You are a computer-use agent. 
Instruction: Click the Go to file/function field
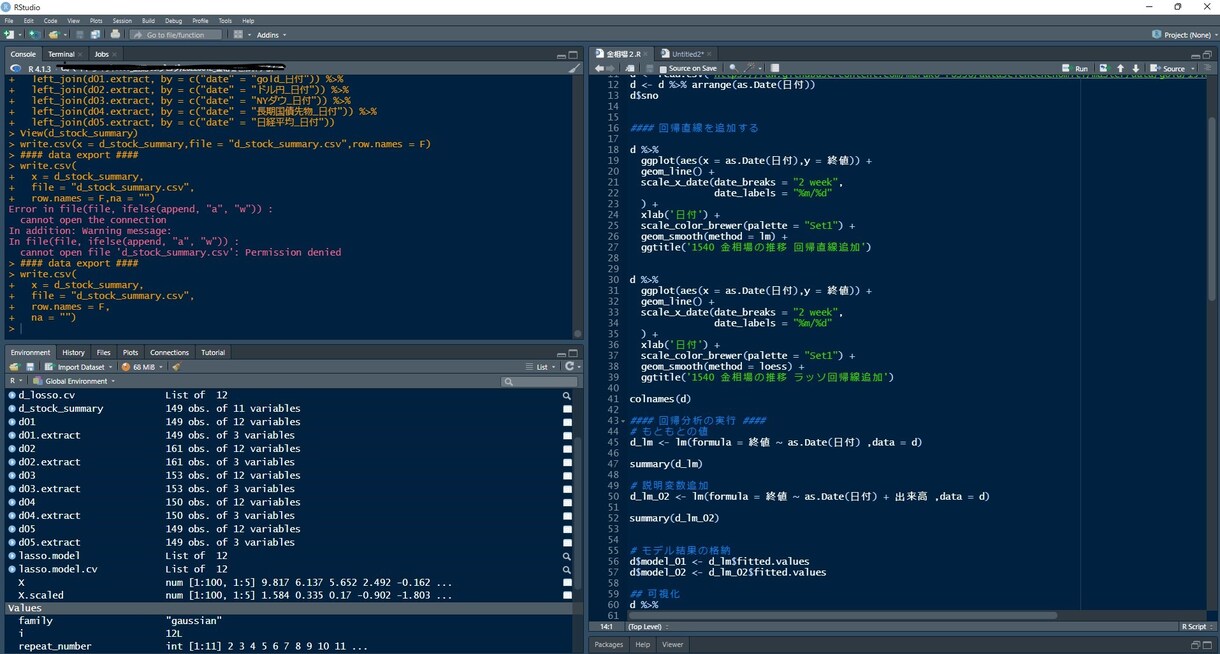pyautogui.click(x=175, y=34)
